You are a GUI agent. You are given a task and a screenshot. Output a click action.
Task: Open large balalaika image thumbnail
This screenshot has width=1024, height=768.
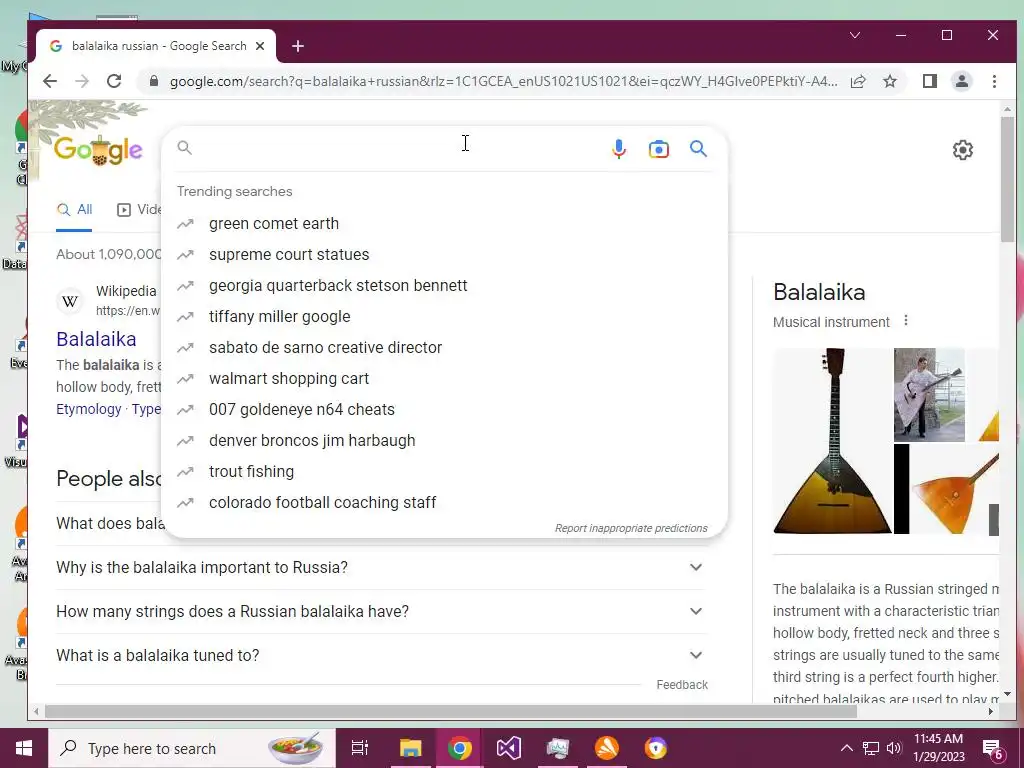pyautogui.click(x=832, y=441)
